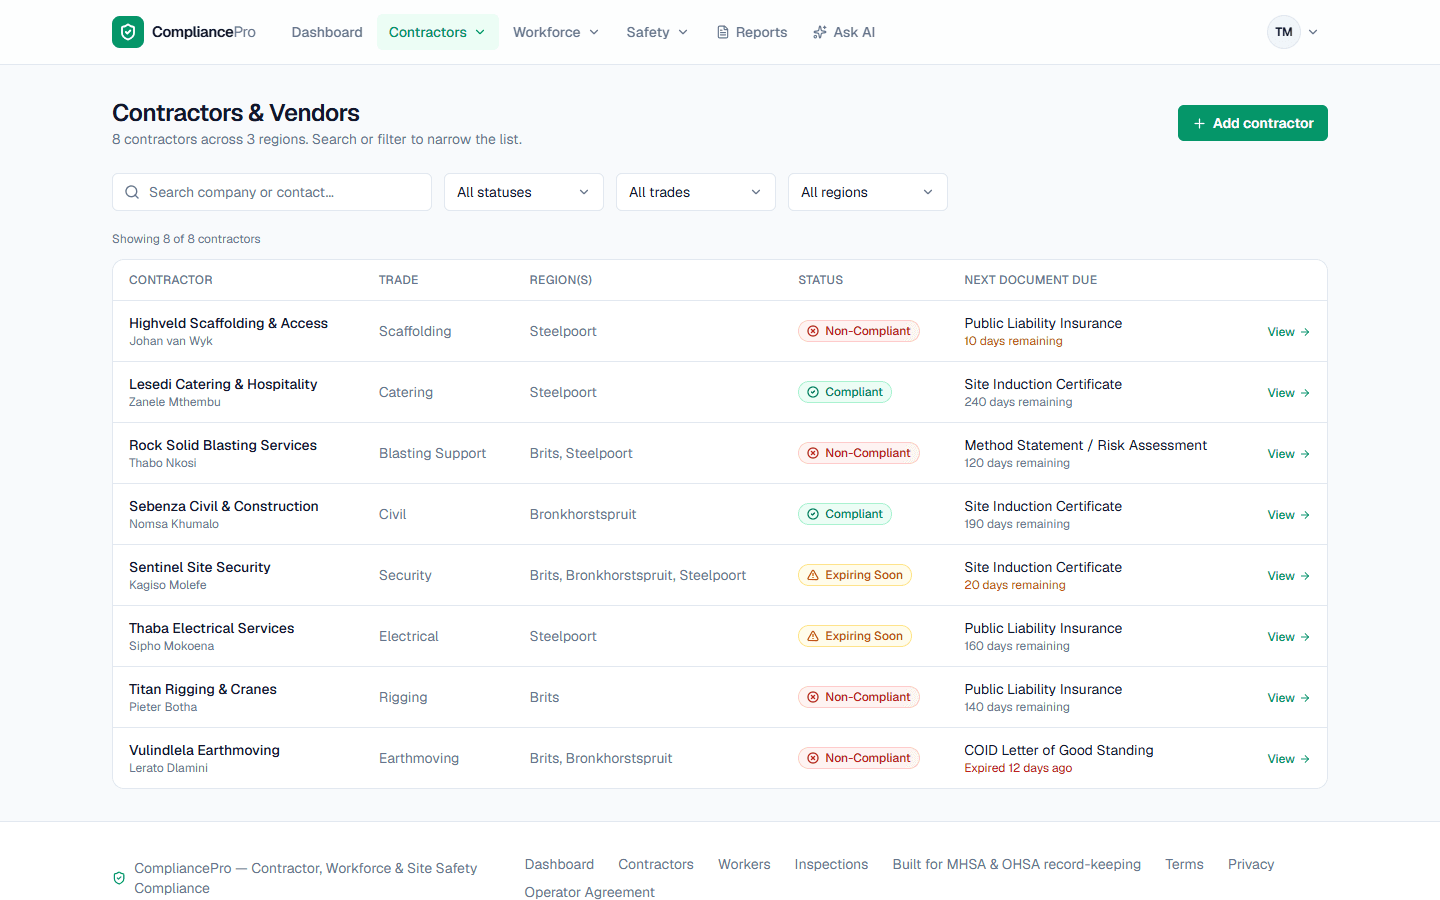This screenshot has width=1440, height=900.
Task: View Highveld Scaffolding & Access details
Action: coord(1289,332)
